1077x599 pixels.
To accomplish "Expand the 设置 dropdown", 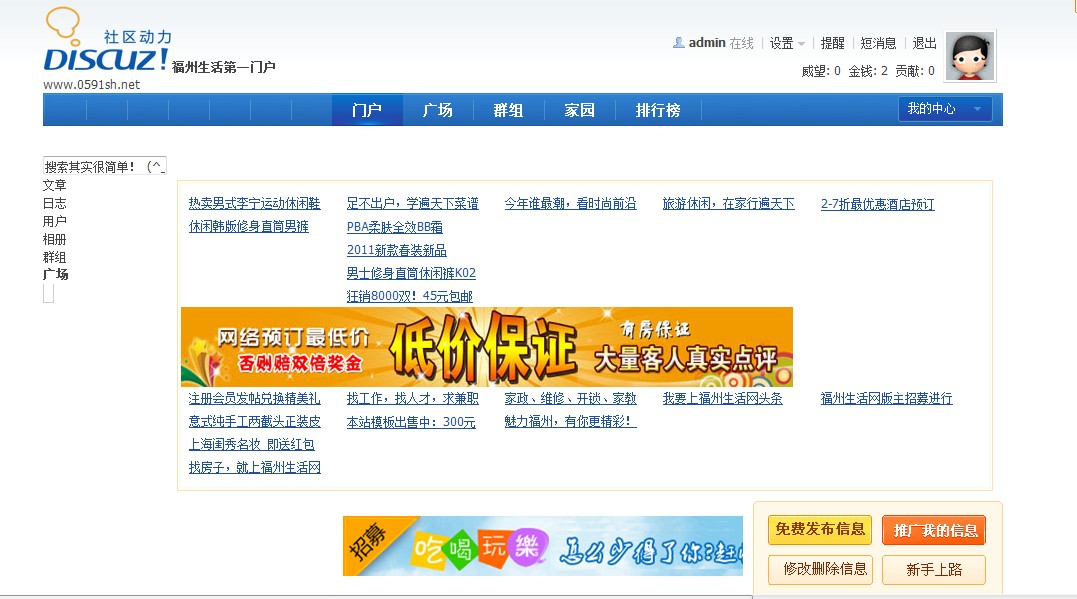I will [x=786, y=43].
